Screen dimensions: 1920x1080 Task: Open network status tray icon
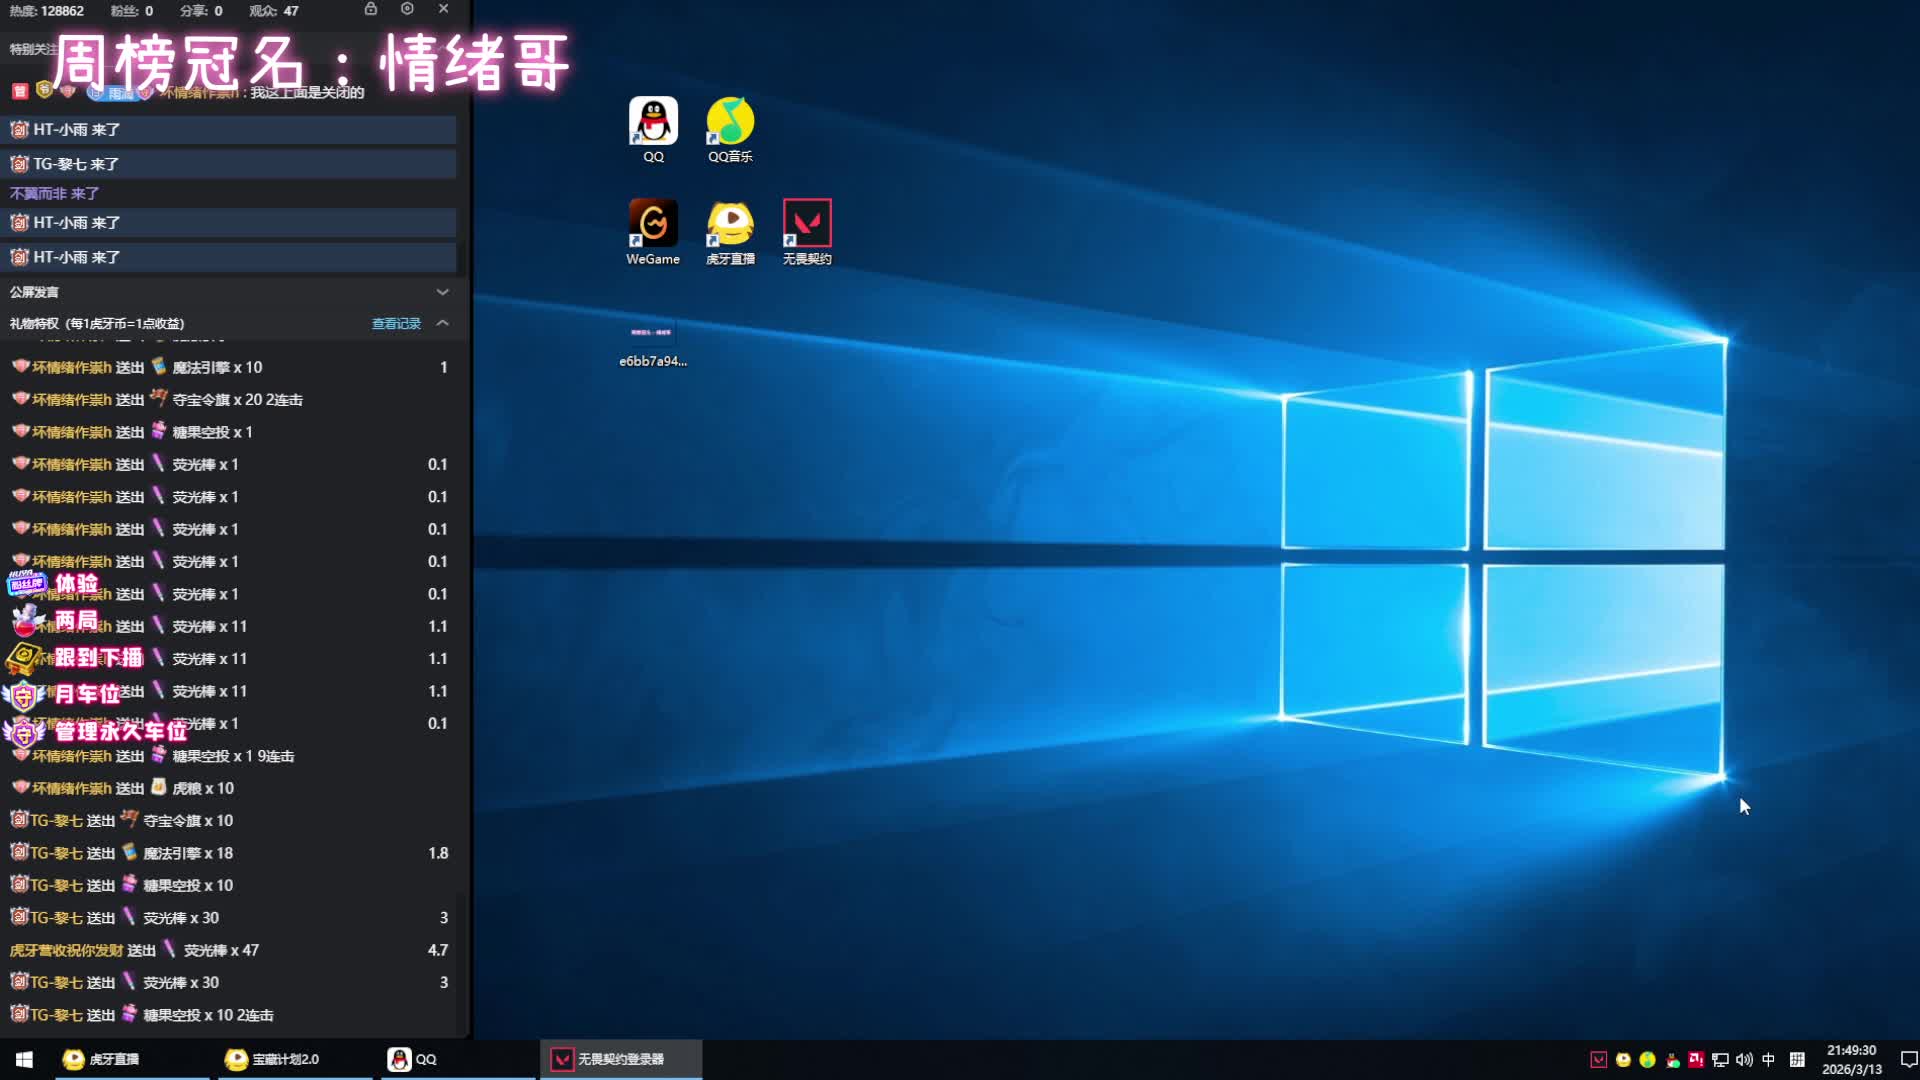point(1720,1060)
